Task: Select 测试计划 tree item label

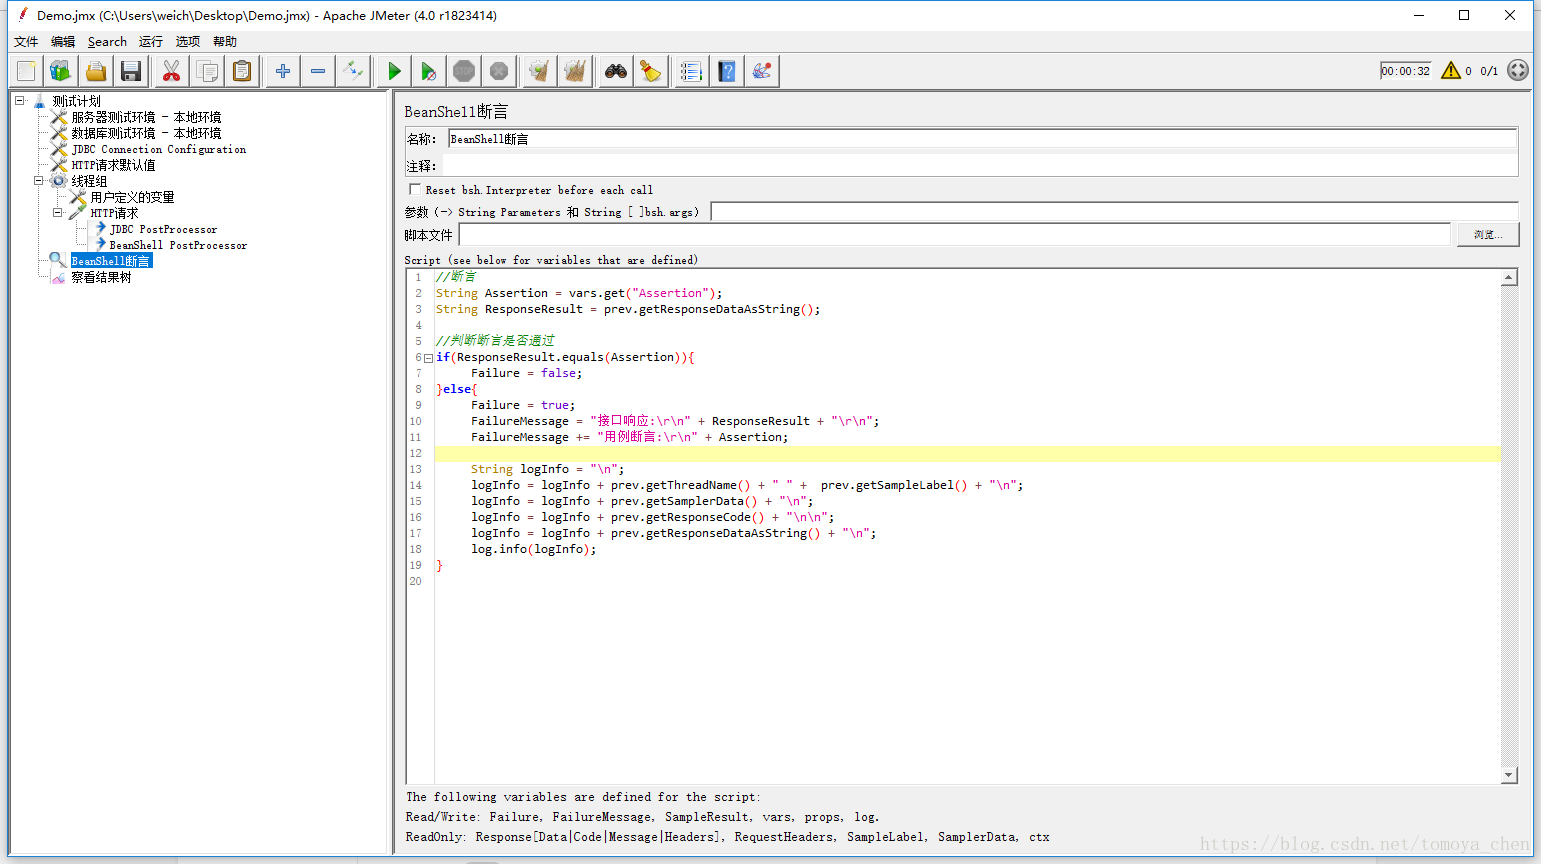Action: click(76, 101)
